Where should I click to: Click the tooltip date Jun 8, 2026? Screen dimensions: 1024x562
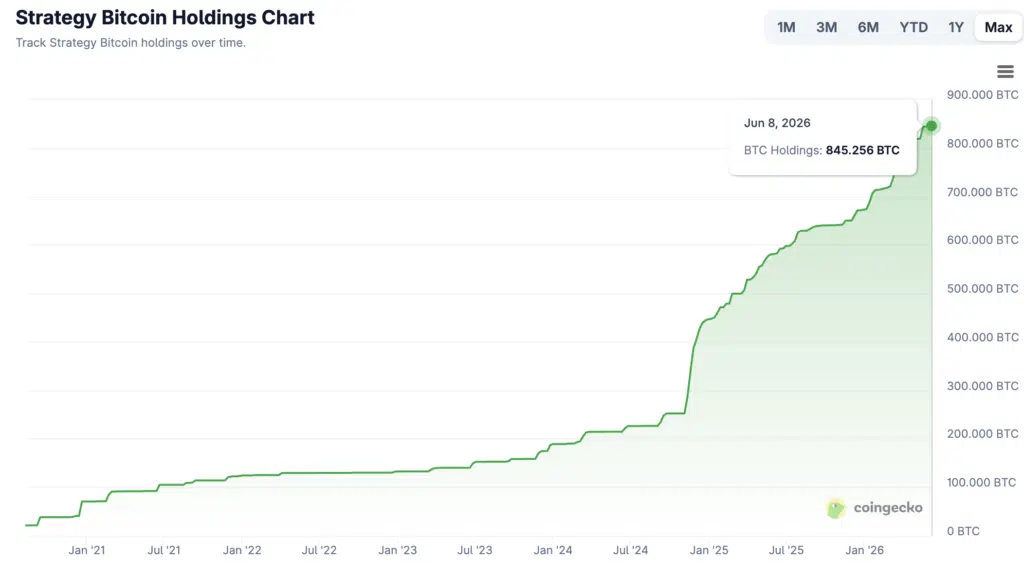tap(777, 123)
